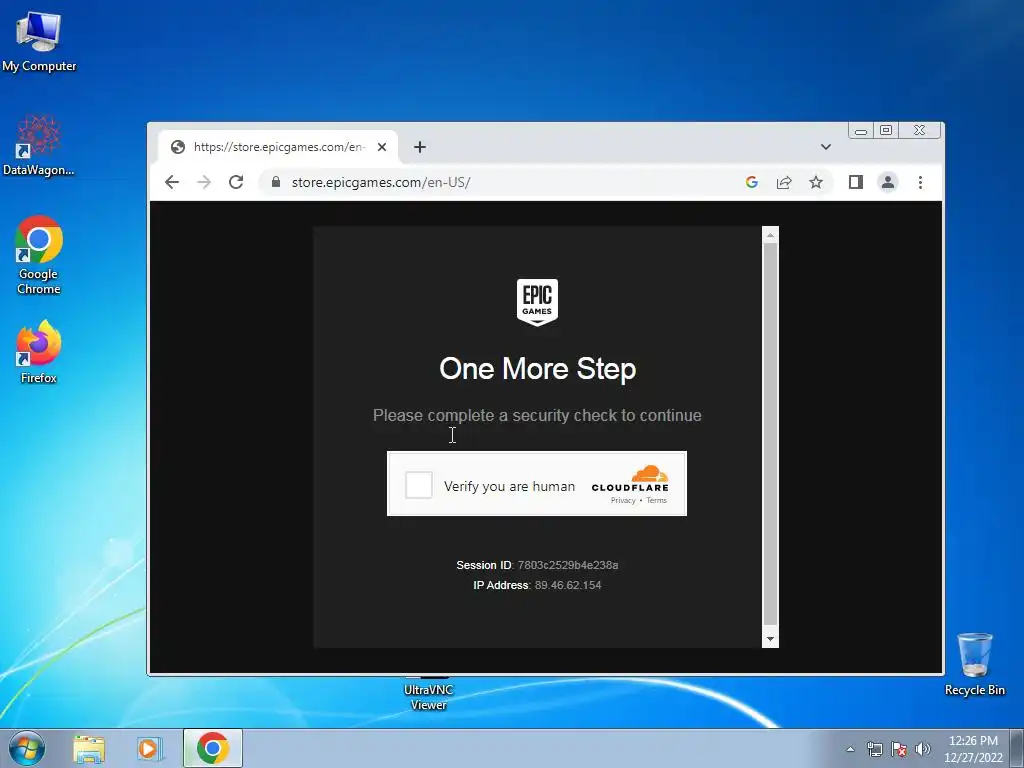Click the Chrome forward arrow
The width and height of the screenshot is (1024, 768).
[204, 182]
